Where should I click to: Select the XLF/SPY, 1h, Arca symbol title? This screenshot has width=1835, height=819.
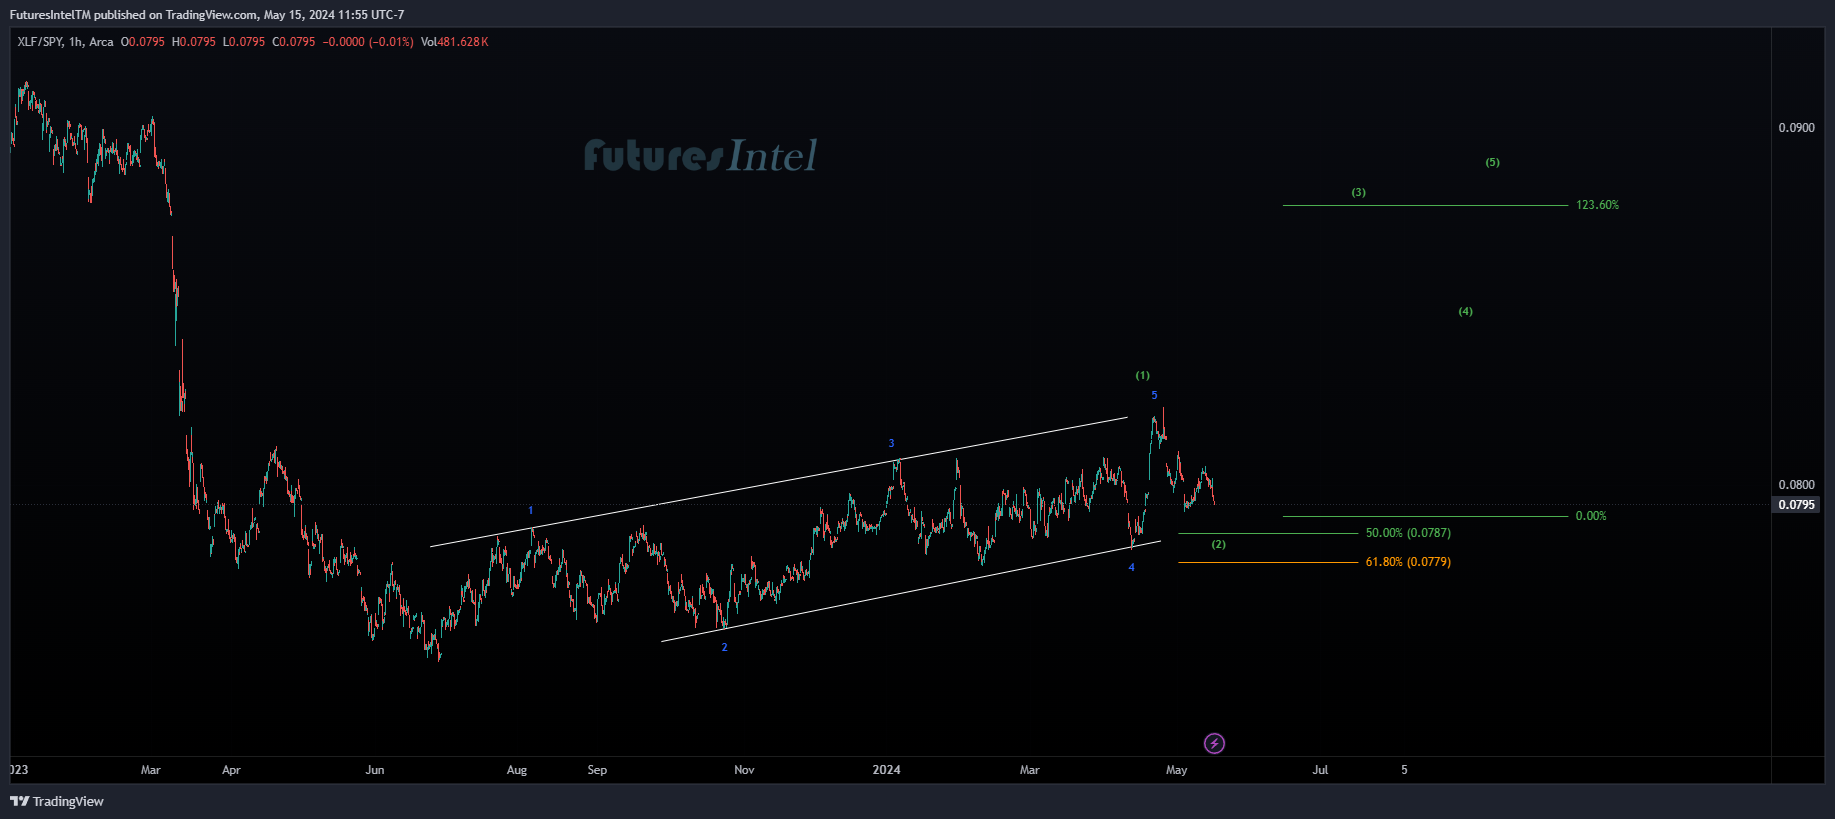65,42
